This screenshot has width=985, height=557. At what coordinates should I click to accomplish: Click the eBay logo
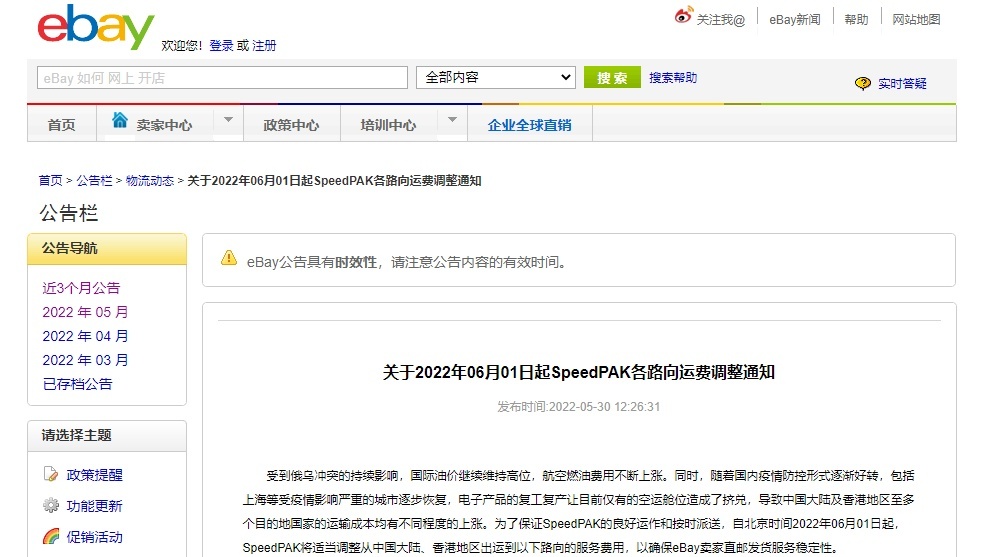[96, 27]
